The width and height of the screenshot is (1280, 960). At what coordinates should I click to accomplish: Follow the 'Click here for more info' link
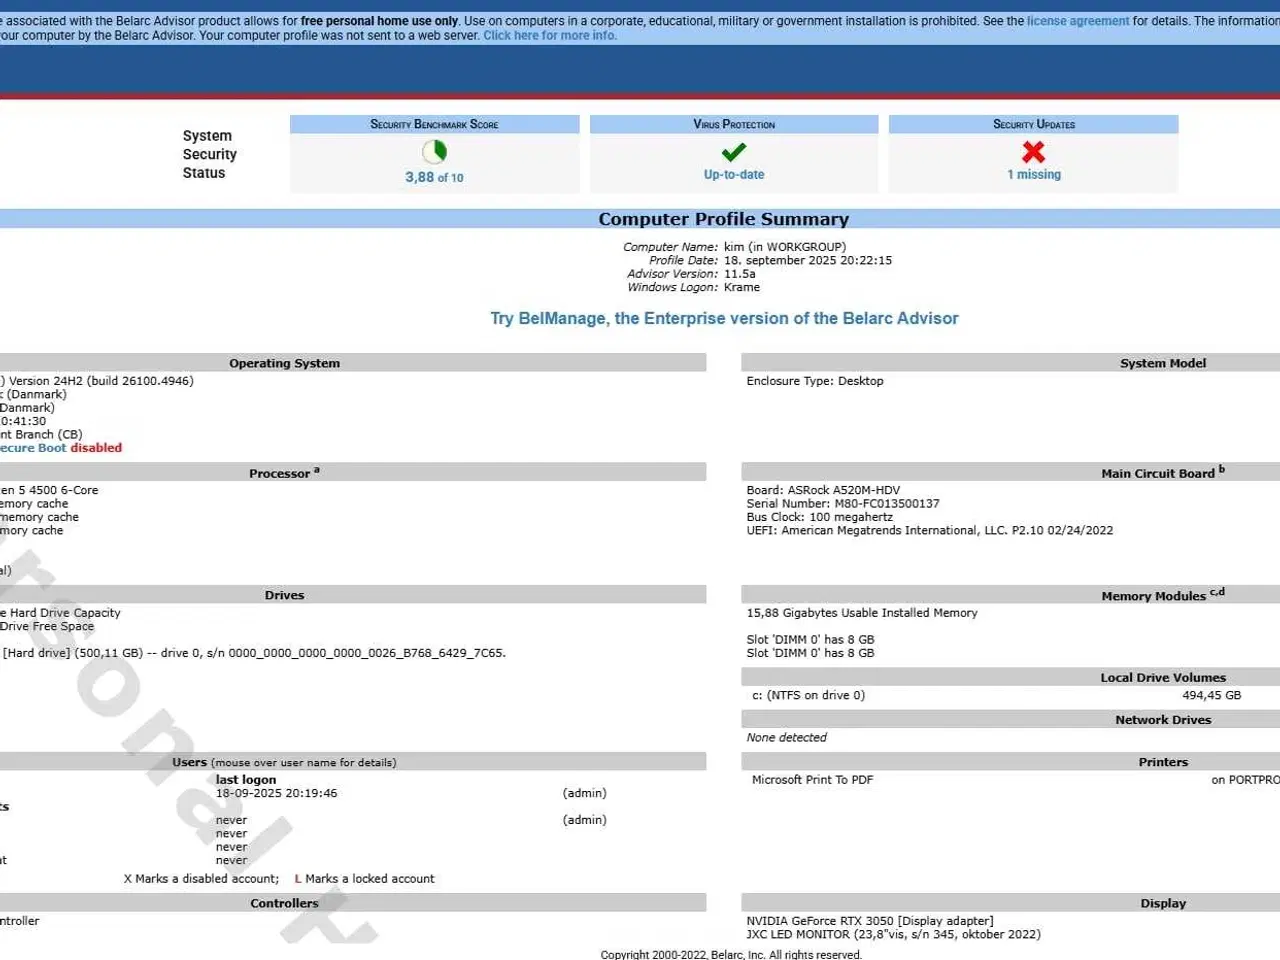[550, 35]
